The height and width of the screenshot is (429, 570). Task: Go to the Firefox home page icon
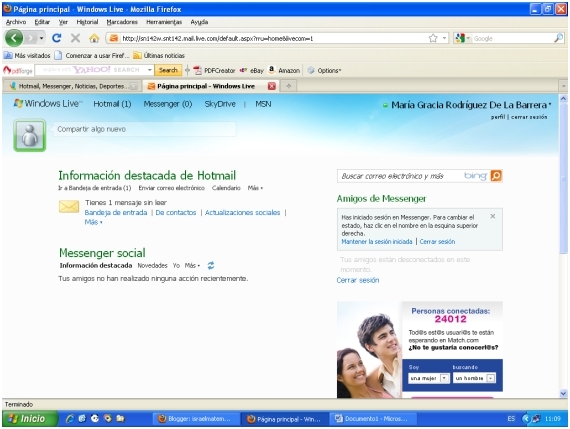tap(94, 38)
